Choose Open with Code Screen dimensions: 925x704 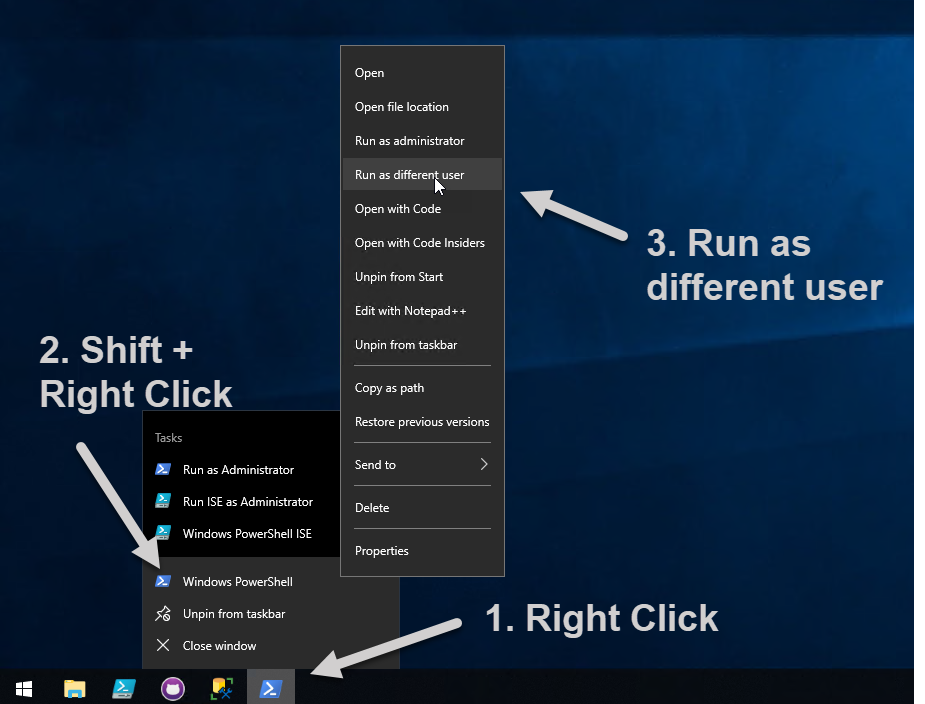click(x=422, y=209)
